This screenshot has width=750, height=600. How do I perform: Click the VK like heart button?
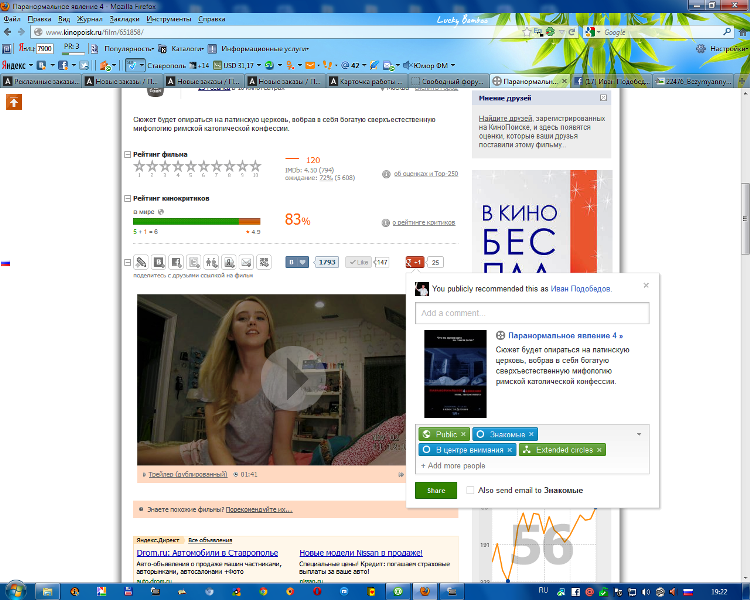(297, 262)
